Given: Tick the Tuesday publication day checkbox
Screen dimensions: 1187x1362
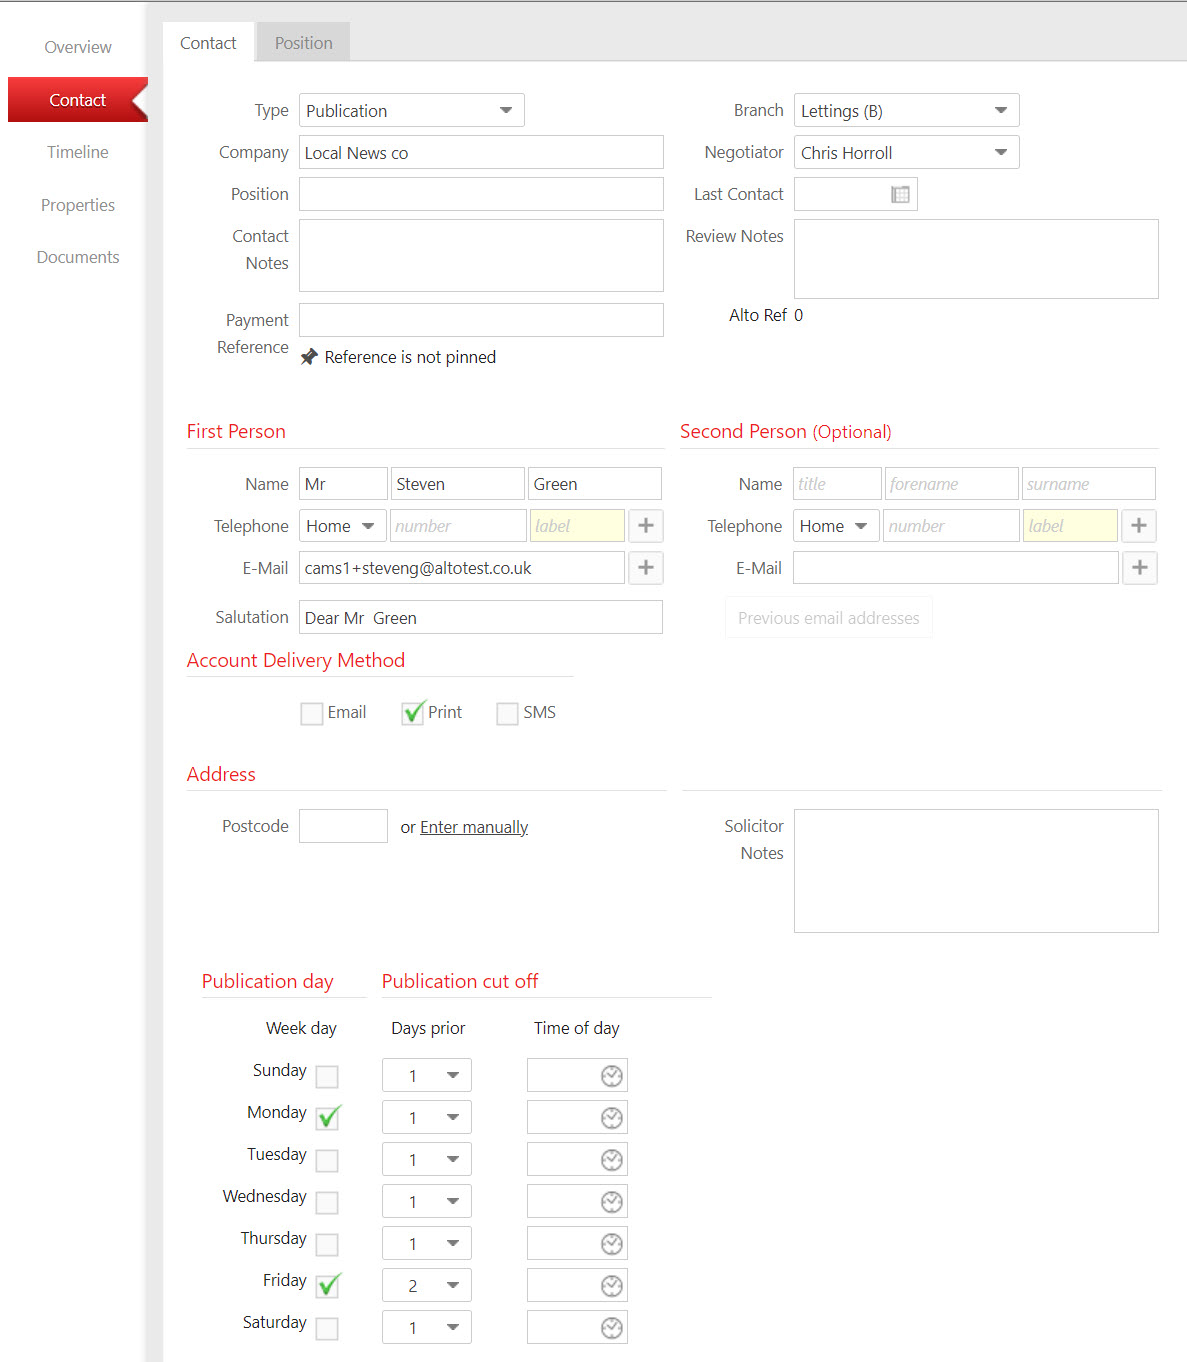Looking at the screenshot, I should coord(327,1161).
